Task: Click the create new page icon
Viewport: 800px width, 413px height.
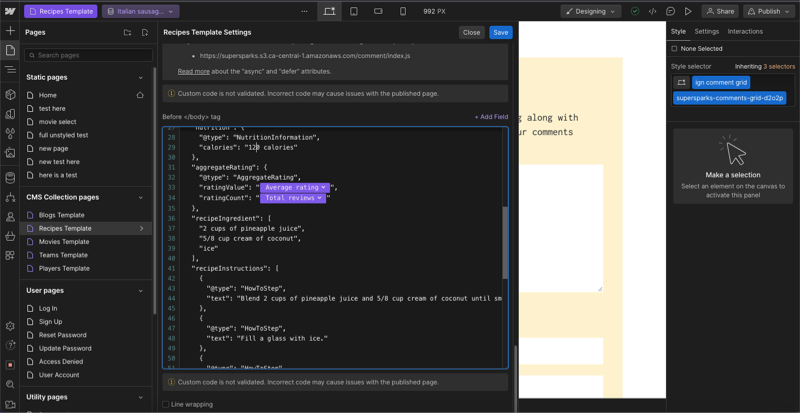Action: click(x=145, y=32)
